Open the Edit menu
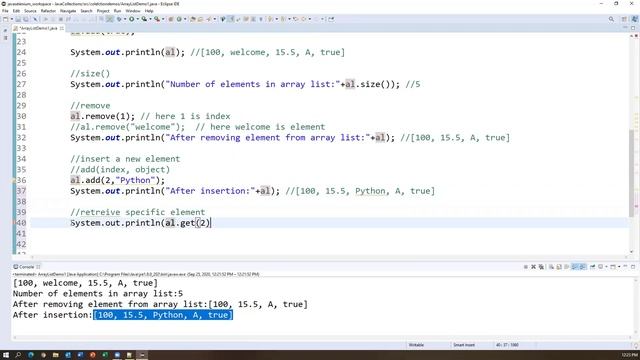The height and width of the screenshot is (360, 640). click(16, 11)
